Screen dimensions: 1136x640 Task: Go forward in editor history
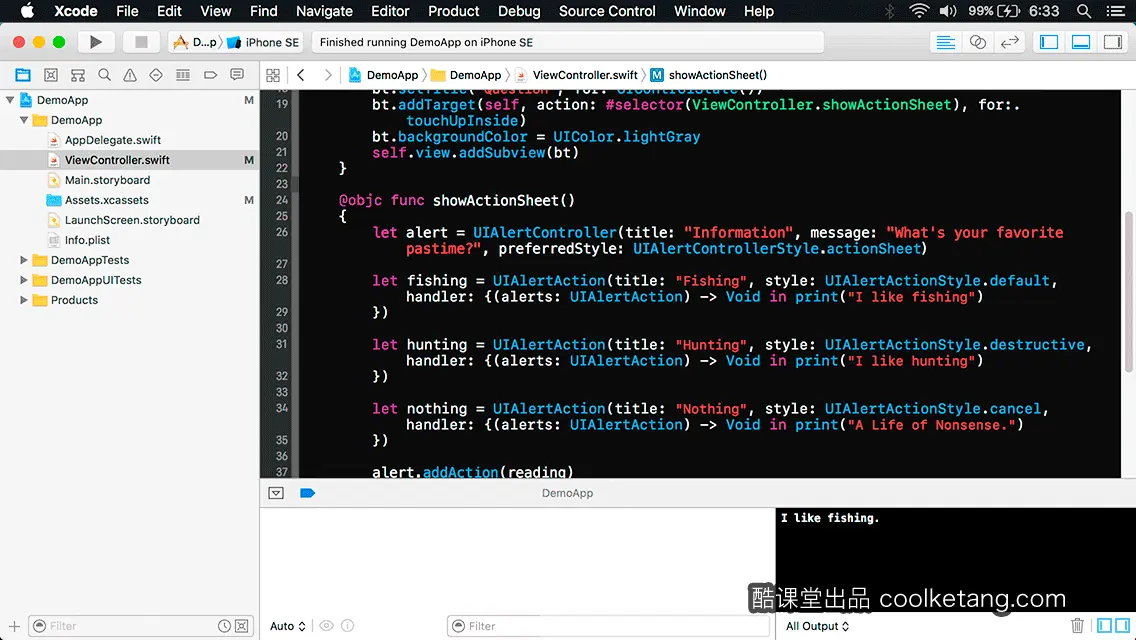coord(327,75)
